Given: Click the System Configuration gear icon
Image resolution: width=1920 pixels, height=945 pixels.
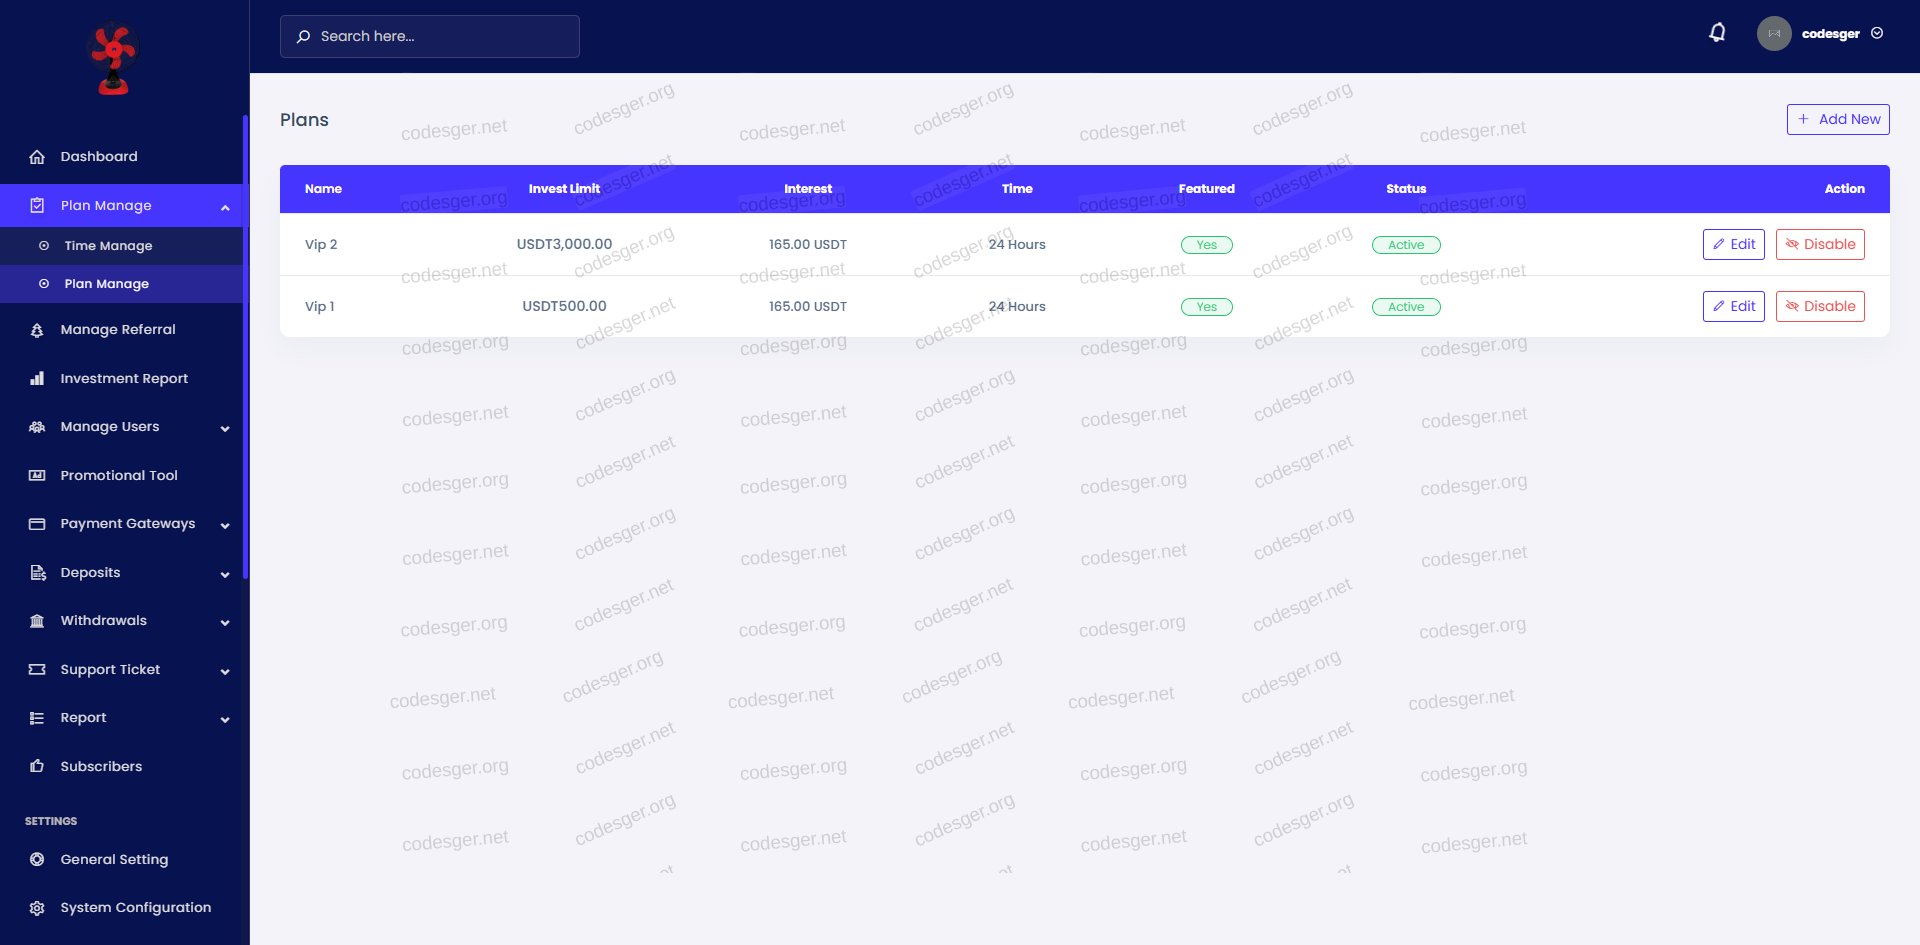Looking at the screenshot, I should [37, 908].
